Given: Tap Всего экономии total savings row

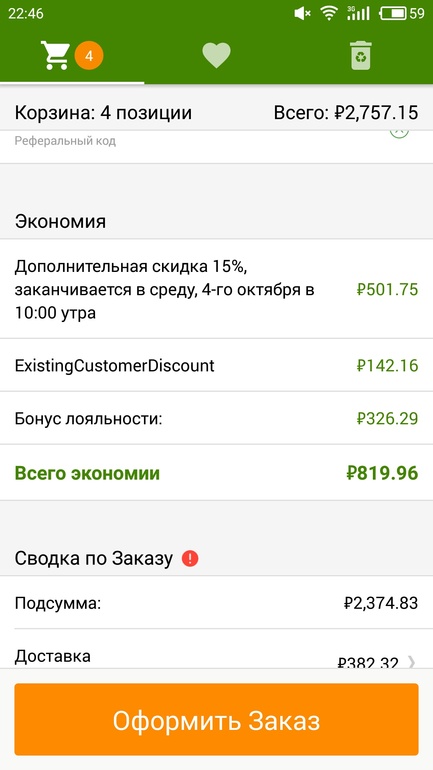Looking at the screenshot, I should (x=216, y=473).
